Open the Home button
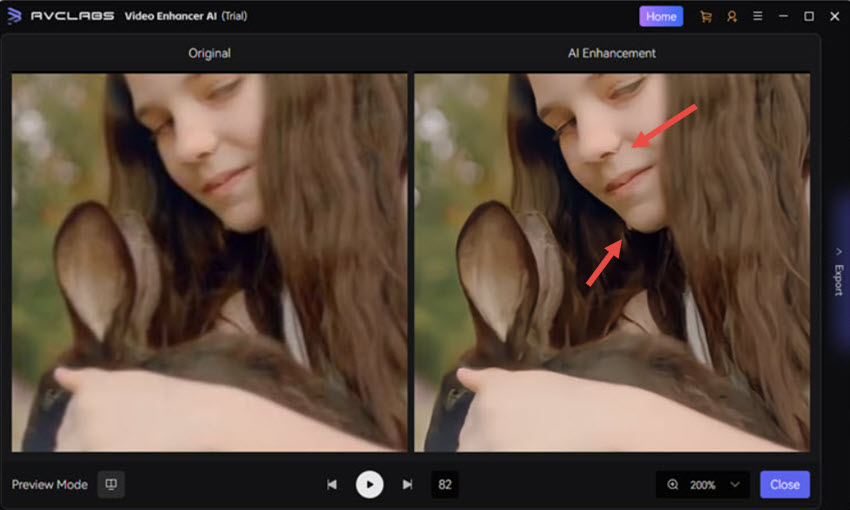Viewport: 850px width, 510px height. click(x=661, y=16)
